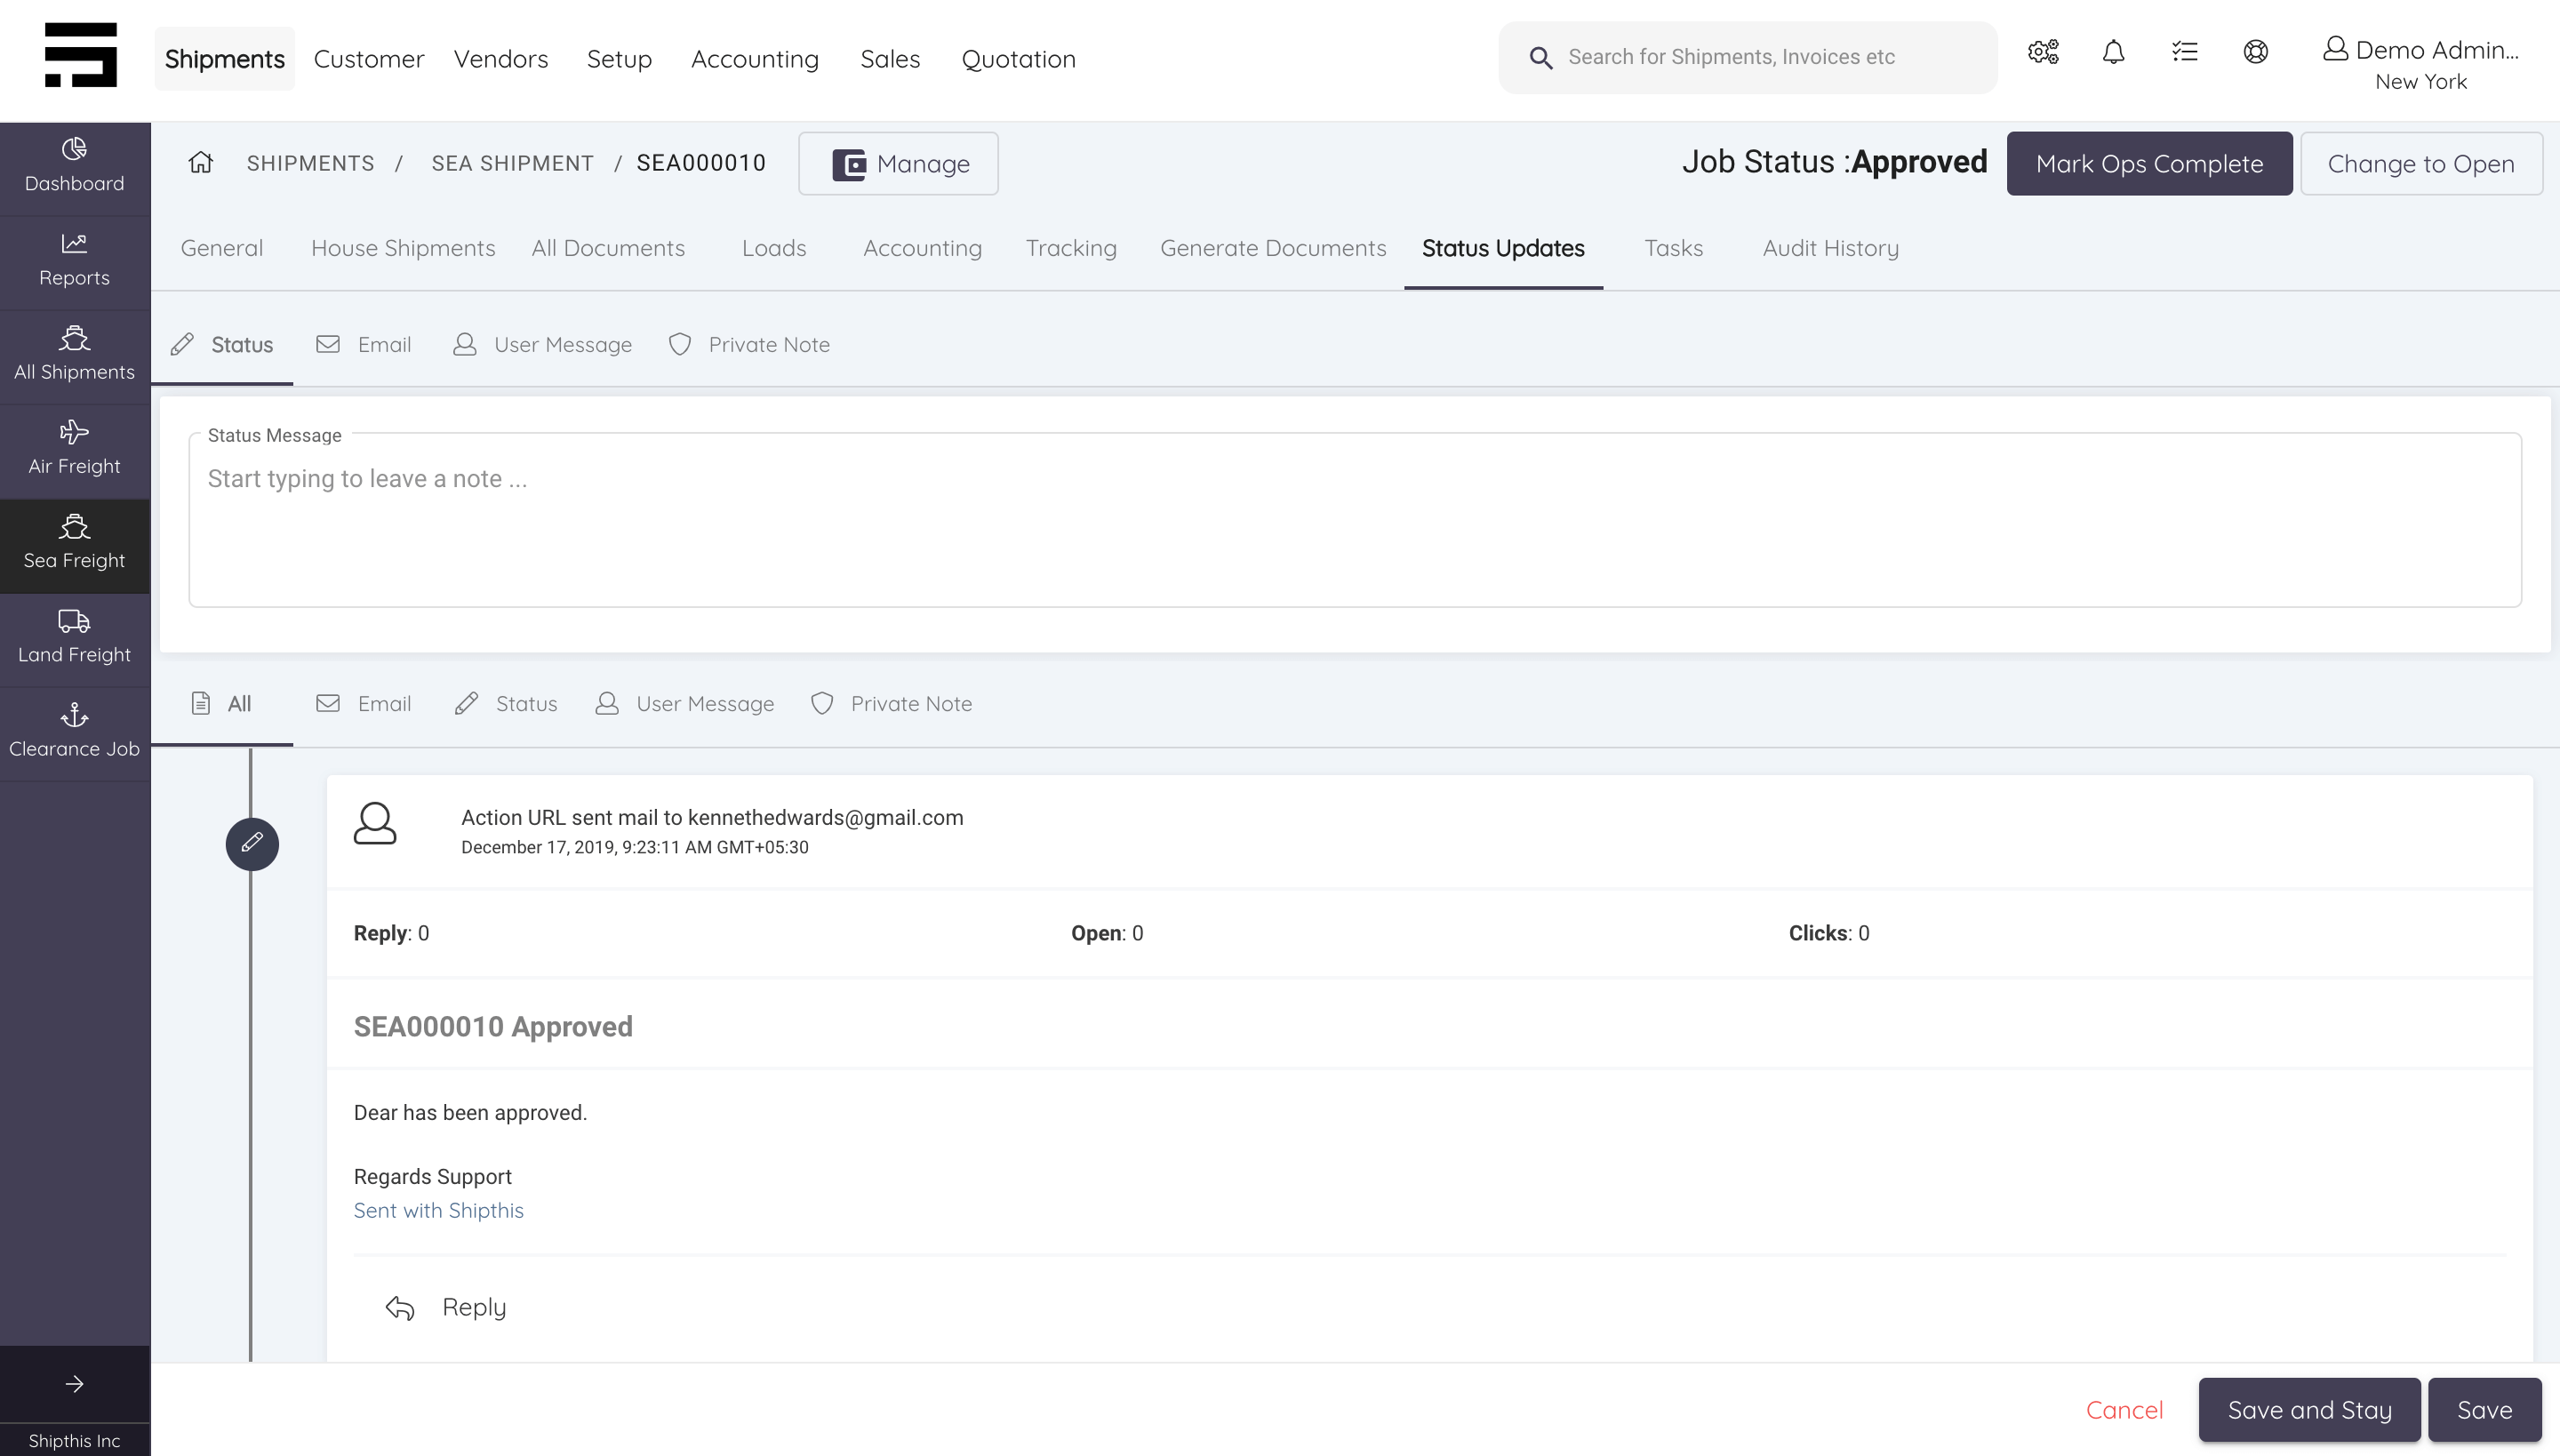
Task: Open the Sent with Shipthis link
Action: click(438, 1210)
